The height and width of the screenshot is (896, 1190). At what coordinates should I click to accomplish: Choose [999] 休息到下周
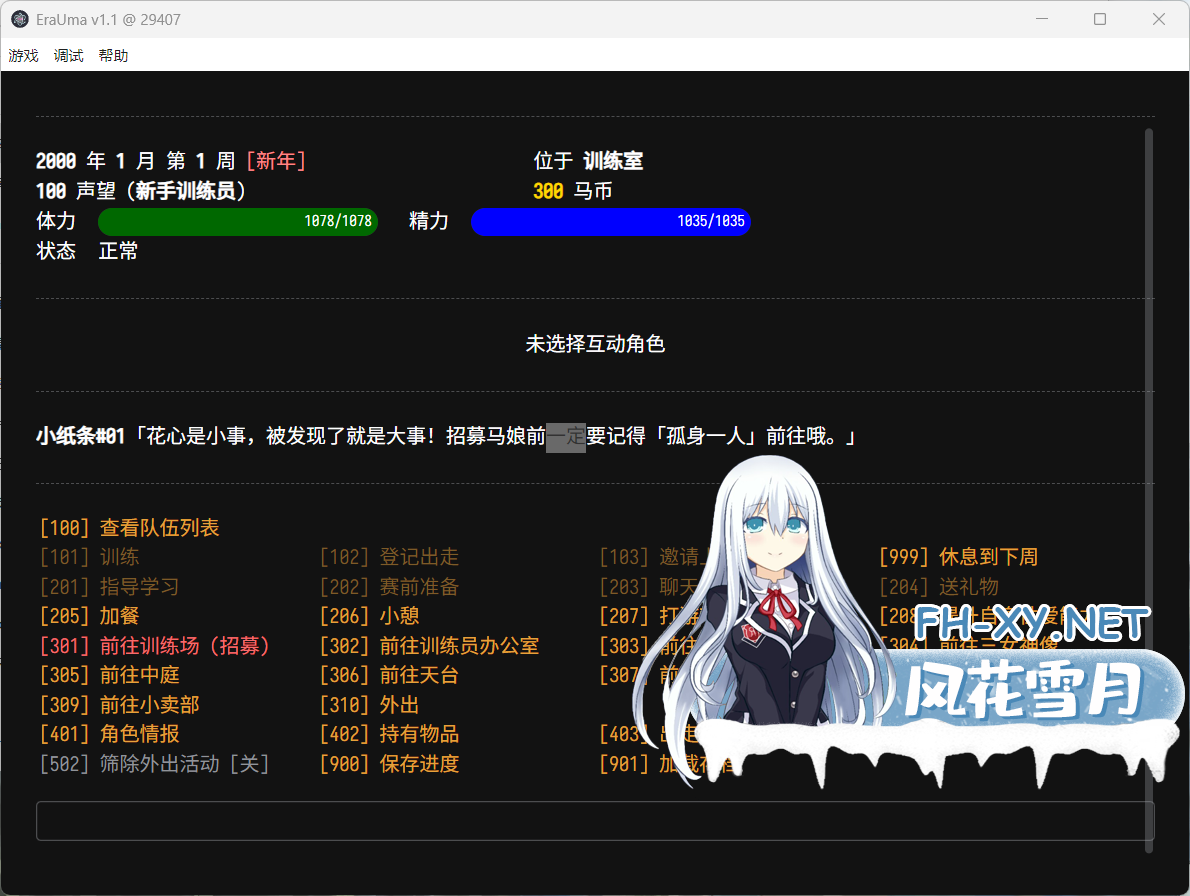[959, 557]
